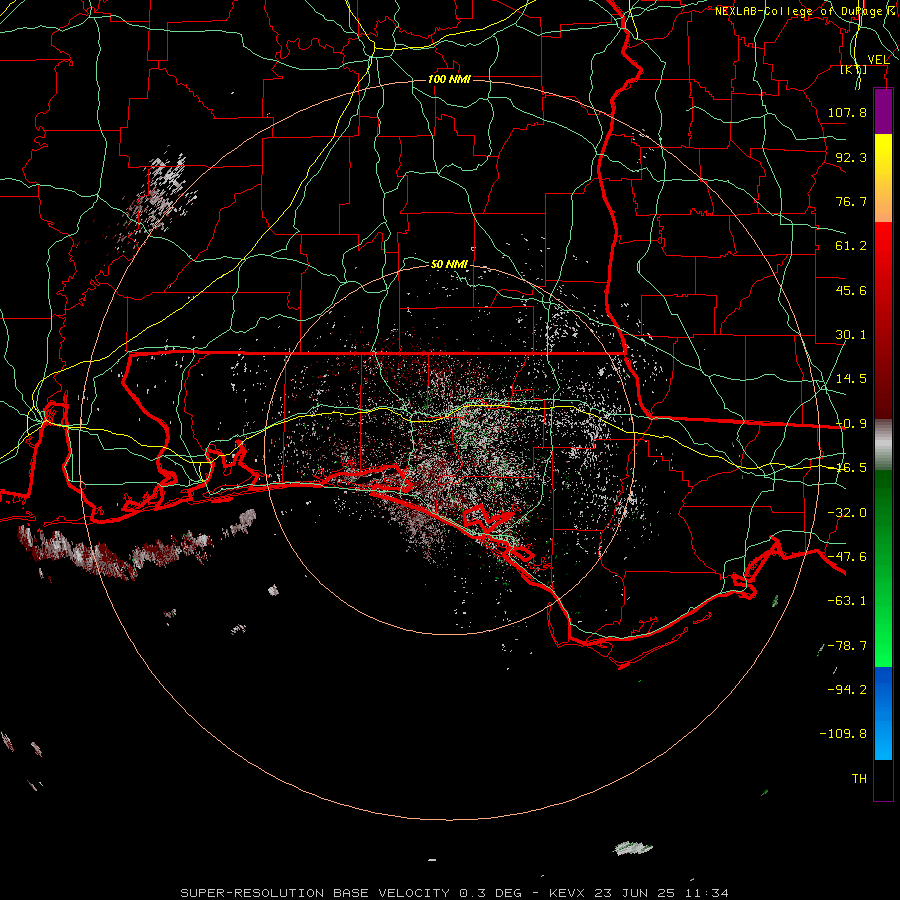Click the 23 JUN 25 date in the footer
The image size is (900, 900).
[636, 893]
